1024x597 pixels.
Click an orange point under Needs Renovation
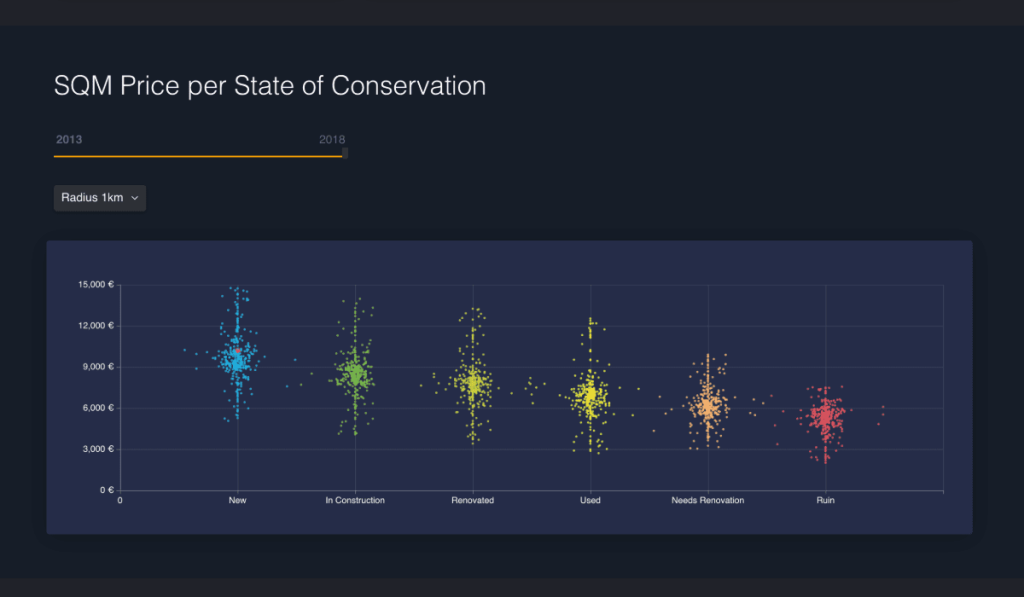point(708,405)
